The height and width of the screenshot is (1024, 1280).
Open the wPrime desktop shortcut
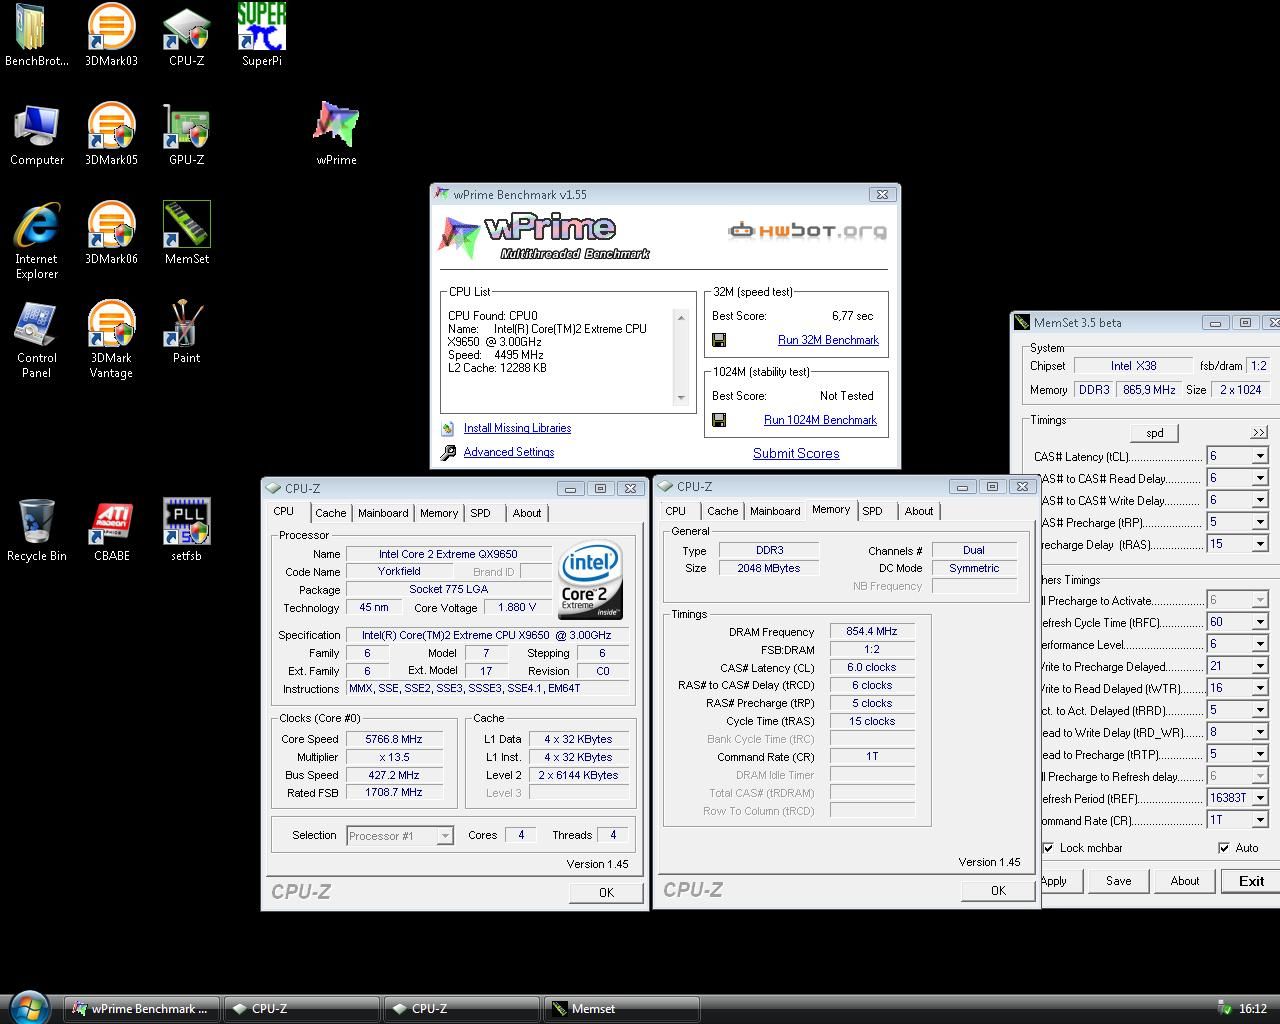pyautogui.click(x=336, y=124)
